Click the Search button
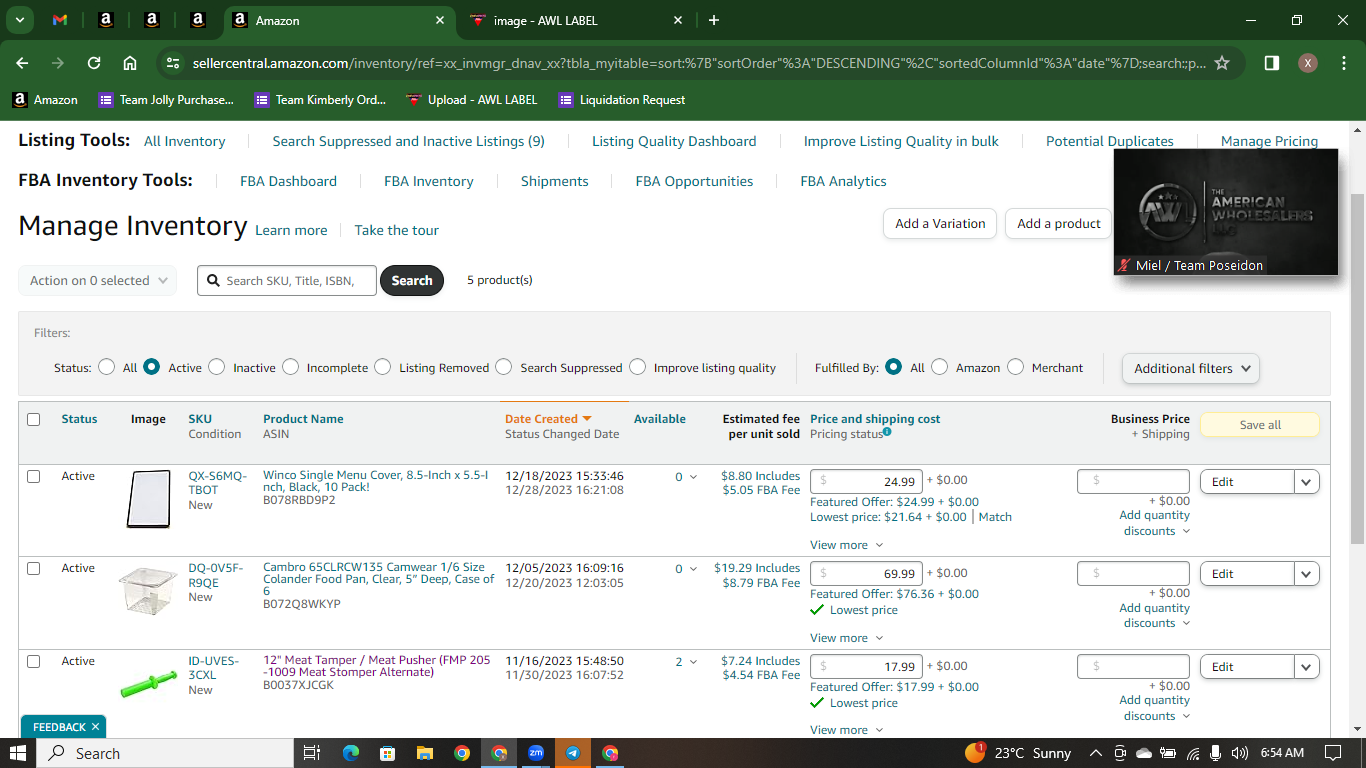 412,281
